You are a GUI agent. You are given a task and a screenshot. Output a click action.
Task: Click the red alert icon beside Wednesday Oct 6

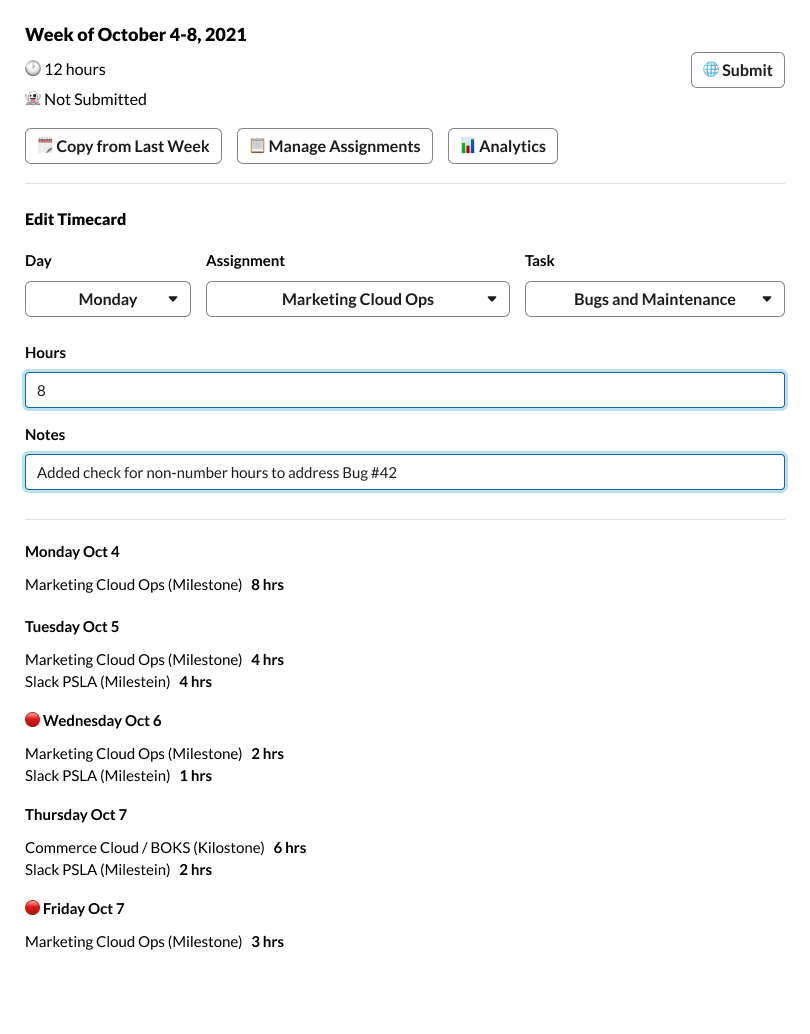click(32, 719)
